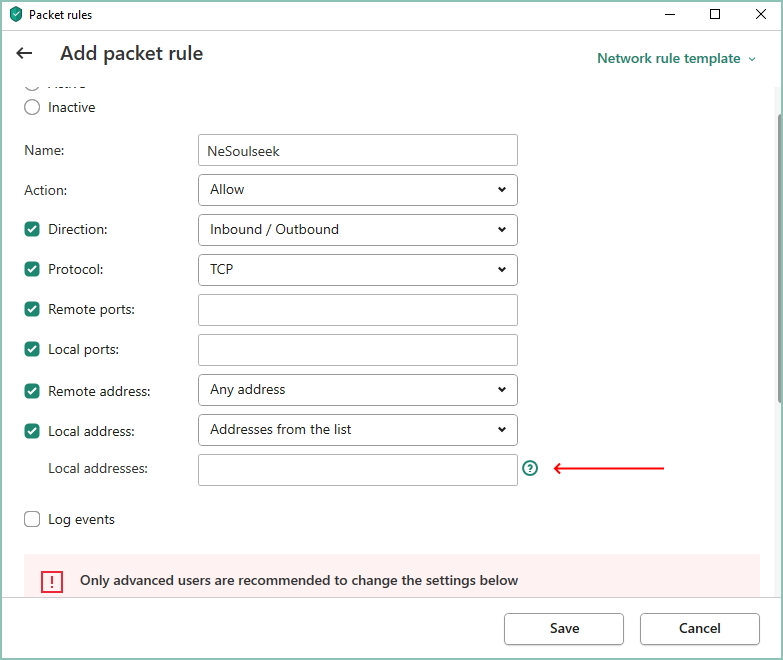Uncheck the Direction checkbox

tap(32, 229)
